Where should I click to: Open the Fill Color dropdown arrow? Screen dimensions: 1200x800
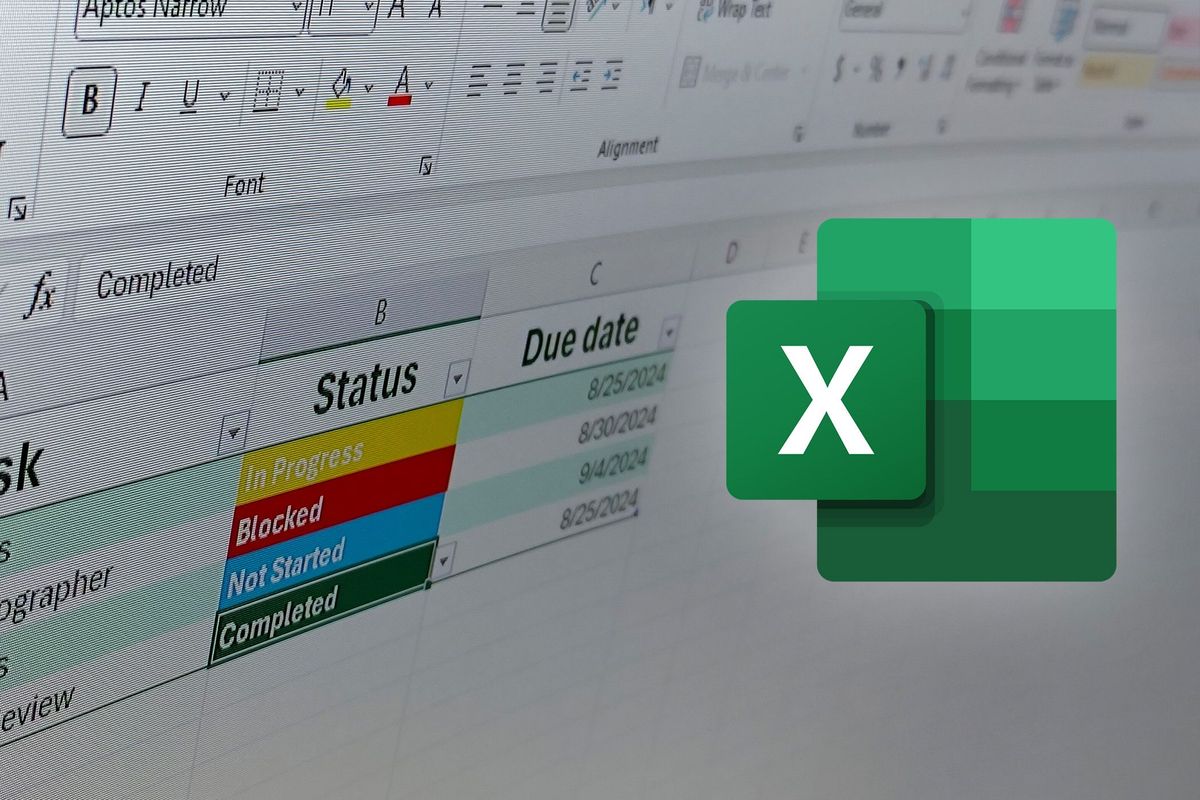tap(368, 88)
